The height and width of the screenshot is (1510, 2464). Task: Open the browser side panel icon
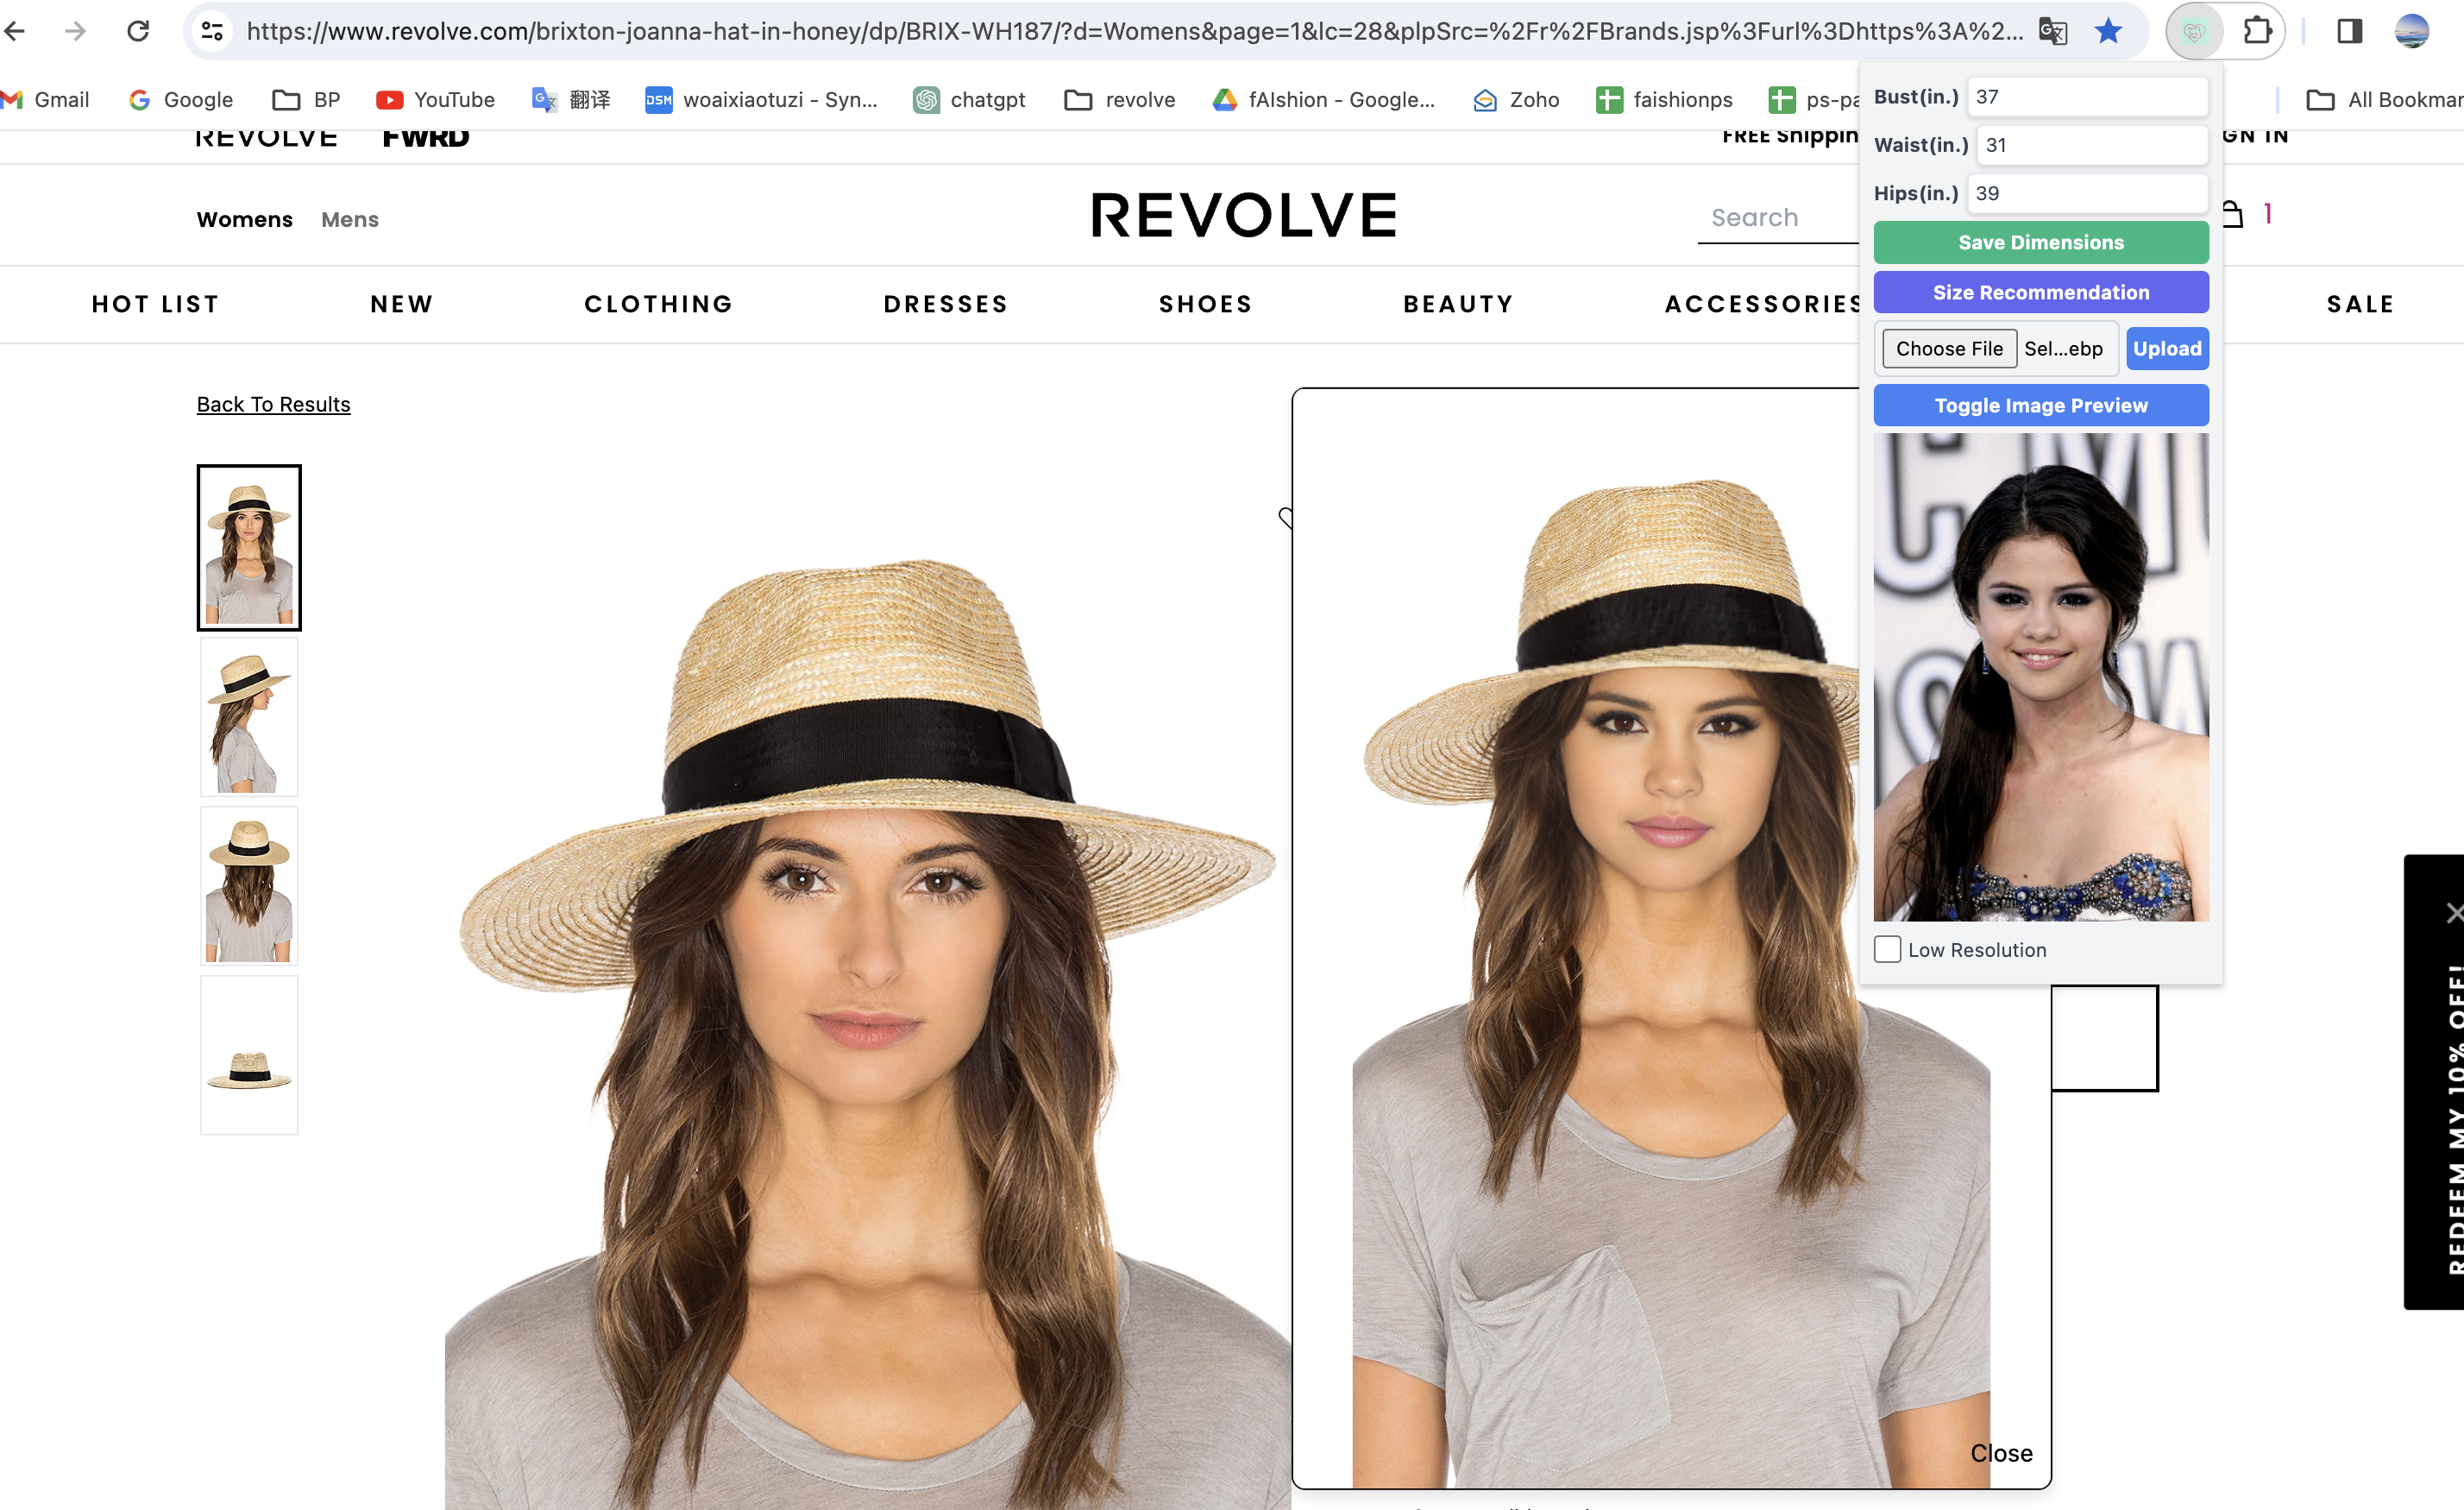click(x=2349, y=31)
